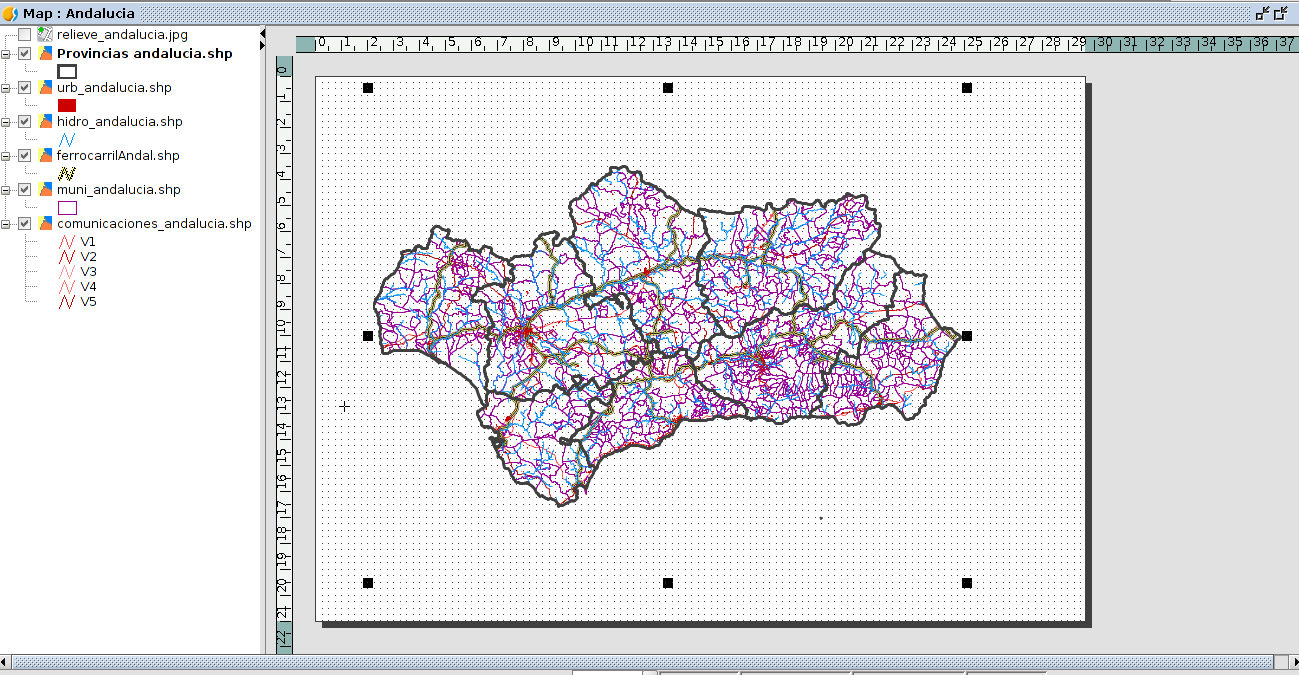Image resolution: width=1299 pixels, height=675 pixels.
Task: Click the yellow-black railway symbol under ferrocarrilAndal.shp
Action: (67, 173)
